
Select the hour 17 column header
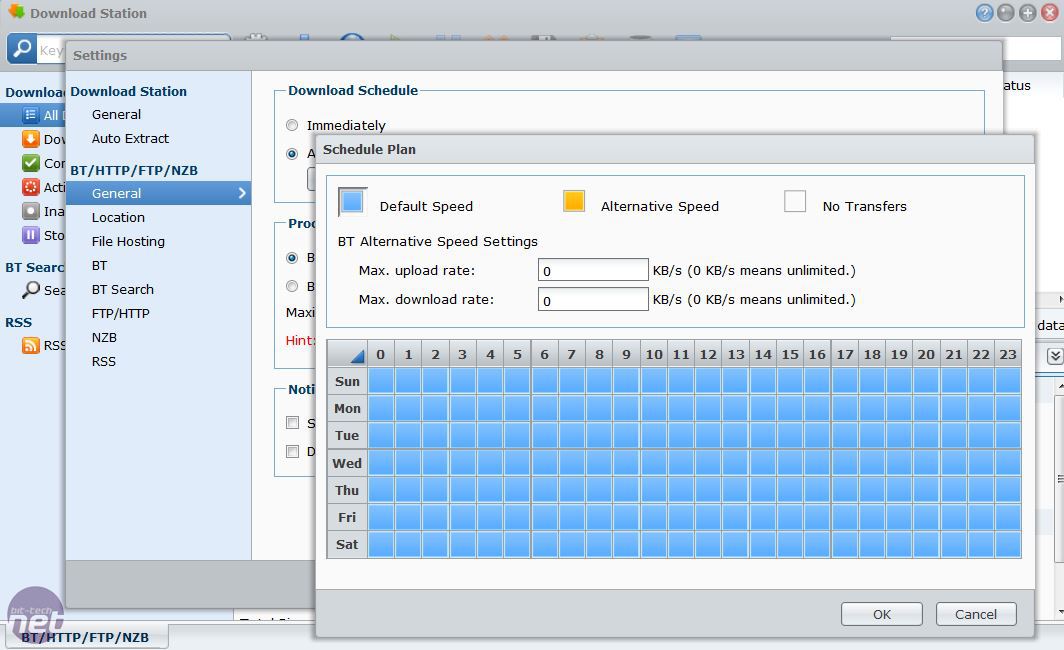pos(845,354)
